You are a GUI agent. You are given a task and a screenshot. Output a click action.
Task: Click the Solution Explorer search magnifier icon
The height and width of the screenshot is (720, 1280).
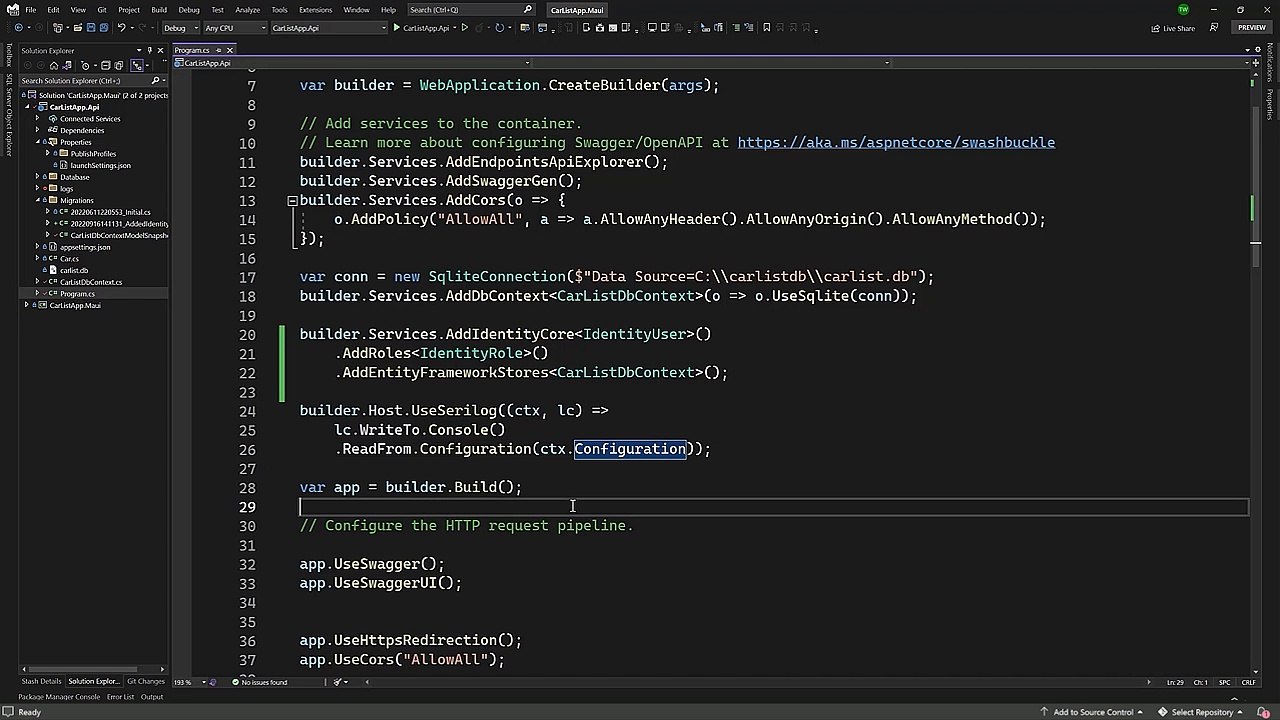click(156, 80)
